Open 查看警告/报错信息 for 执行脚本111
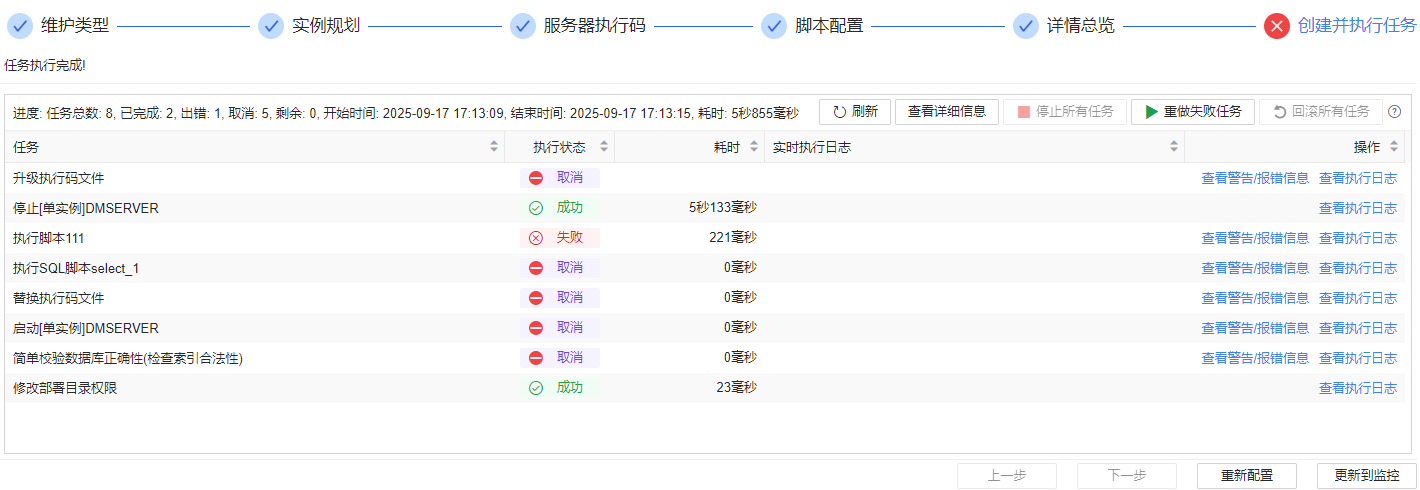 1255,238
